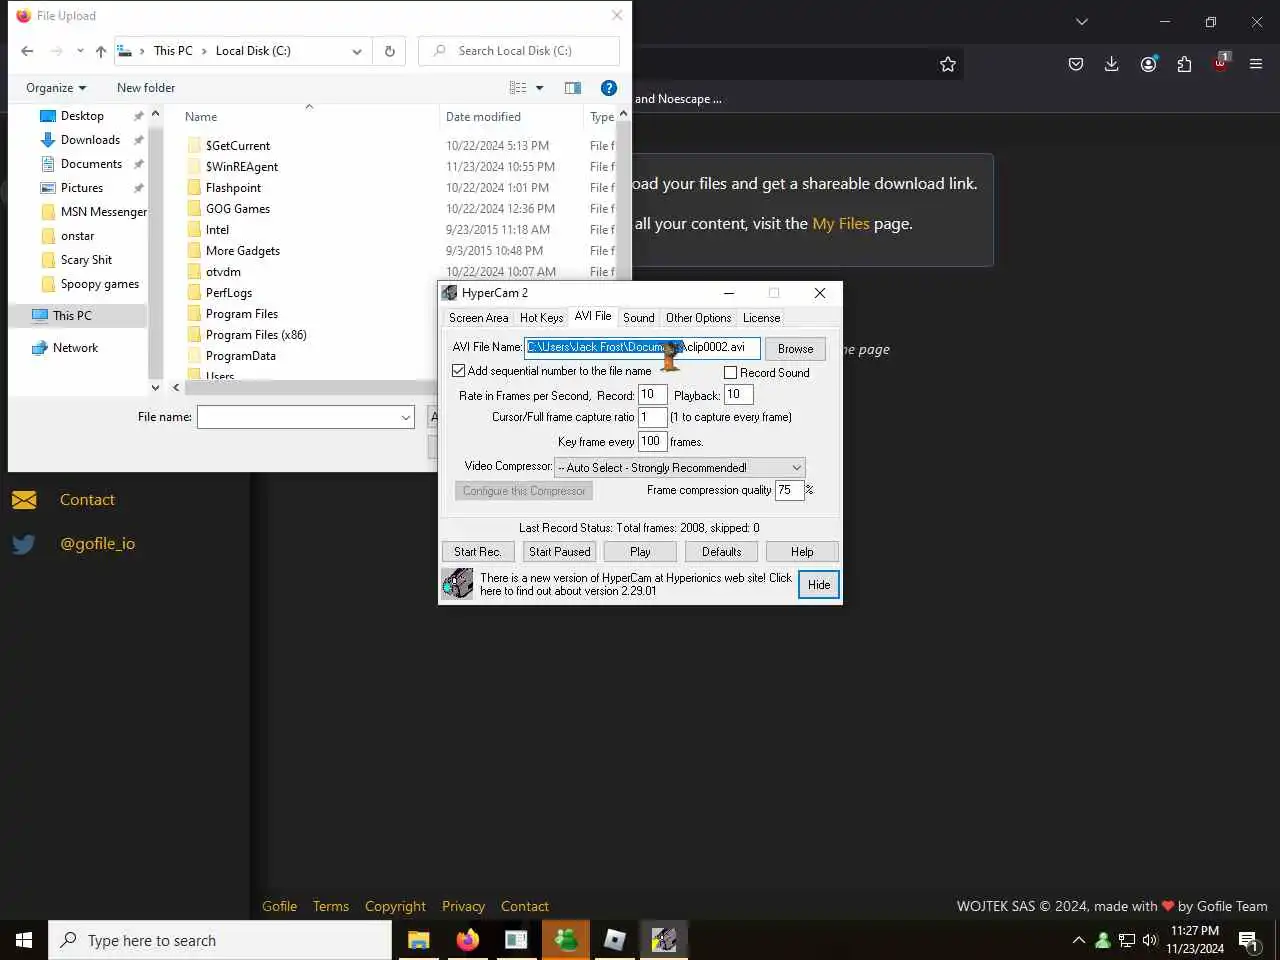Open Firefox extensions puzzle icon
1280x960 pixels.
pyautogui.click(x=1184, y=64)
